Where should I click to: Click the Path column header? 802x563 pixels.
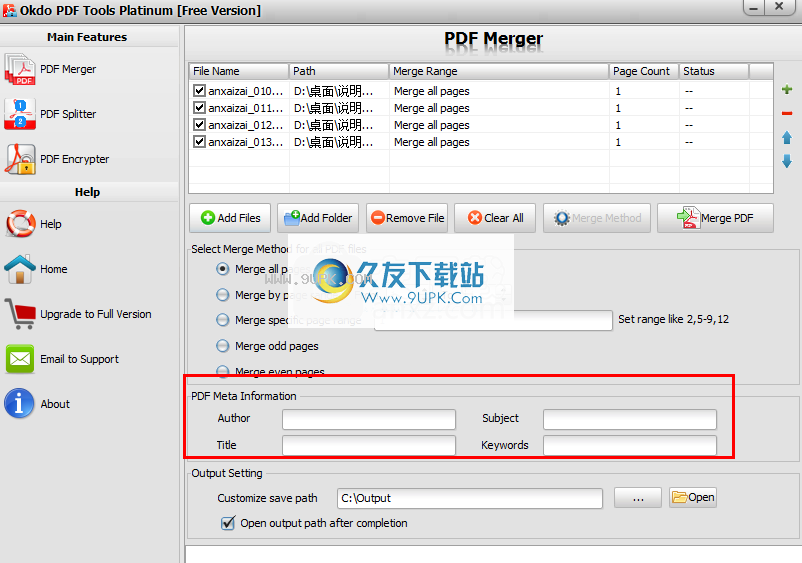[x=339, y=71]
